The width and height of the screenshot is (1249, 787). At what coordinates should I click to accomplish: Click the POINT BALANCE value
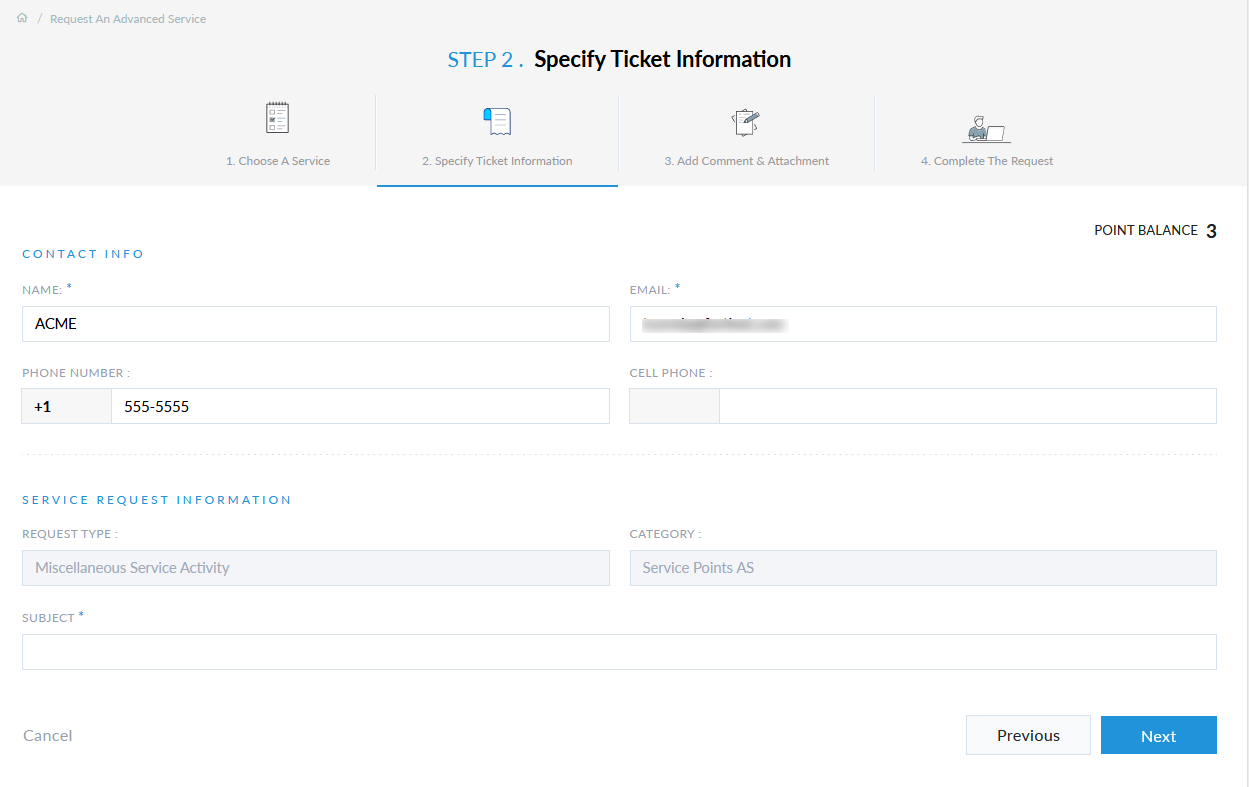(1212, 230)
